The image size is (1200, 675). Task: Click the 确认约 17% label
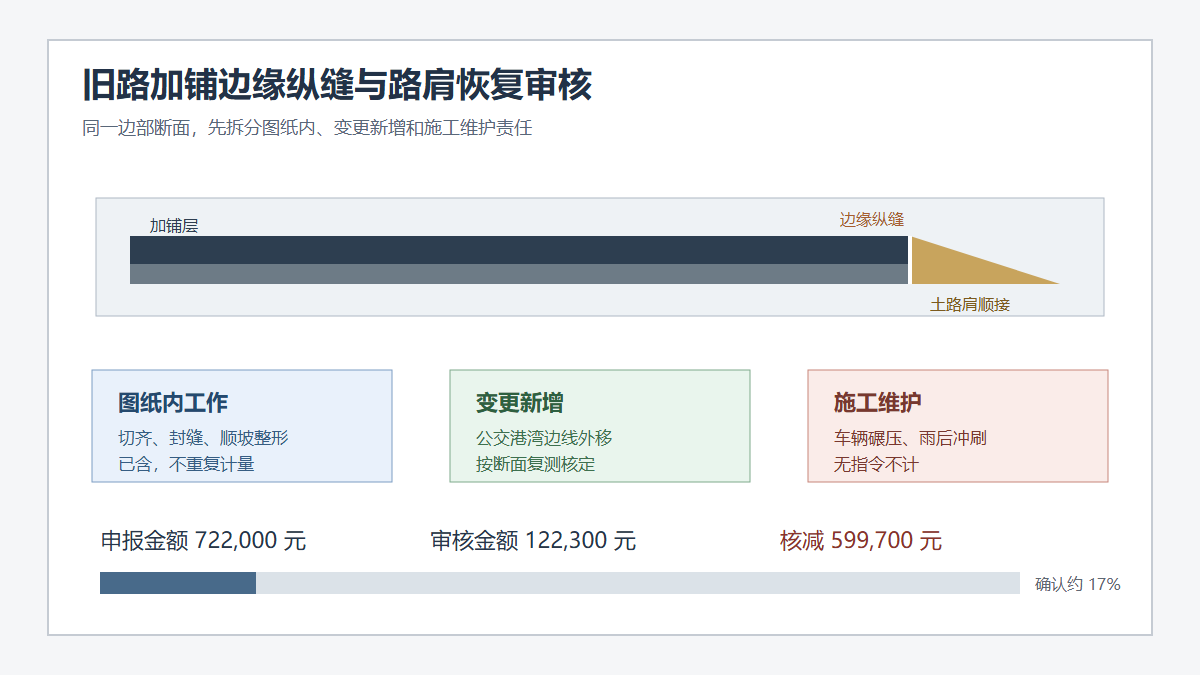[x=1078, y=584]
